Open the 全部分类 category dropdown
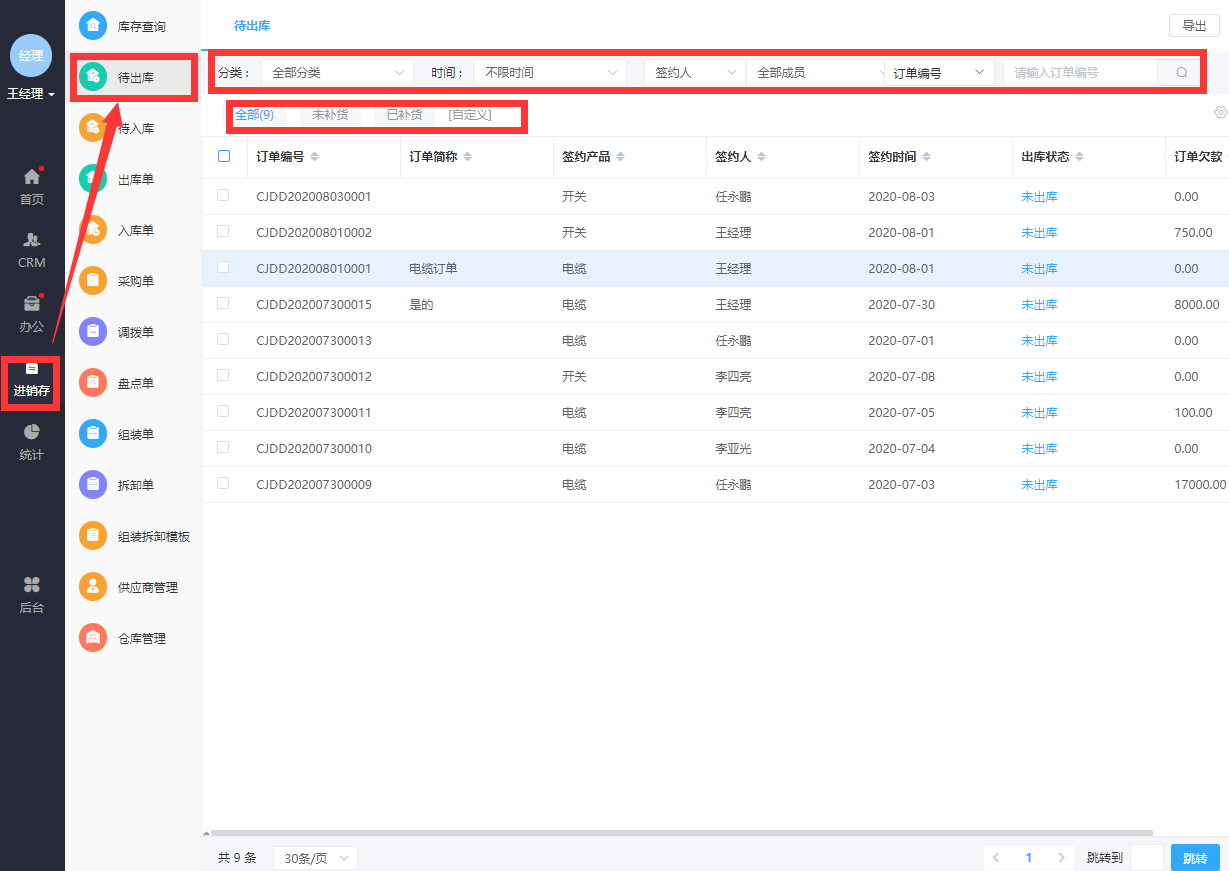The image size is (1229, 871). 337,73
